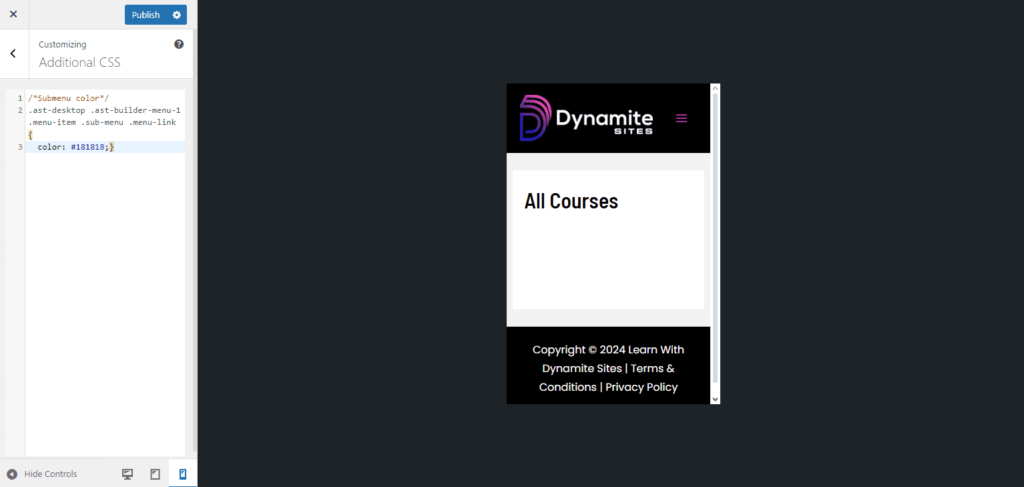Click the Dynamite Sites logo
Viewport: 1024px width, 487px height.
point(586,118)
